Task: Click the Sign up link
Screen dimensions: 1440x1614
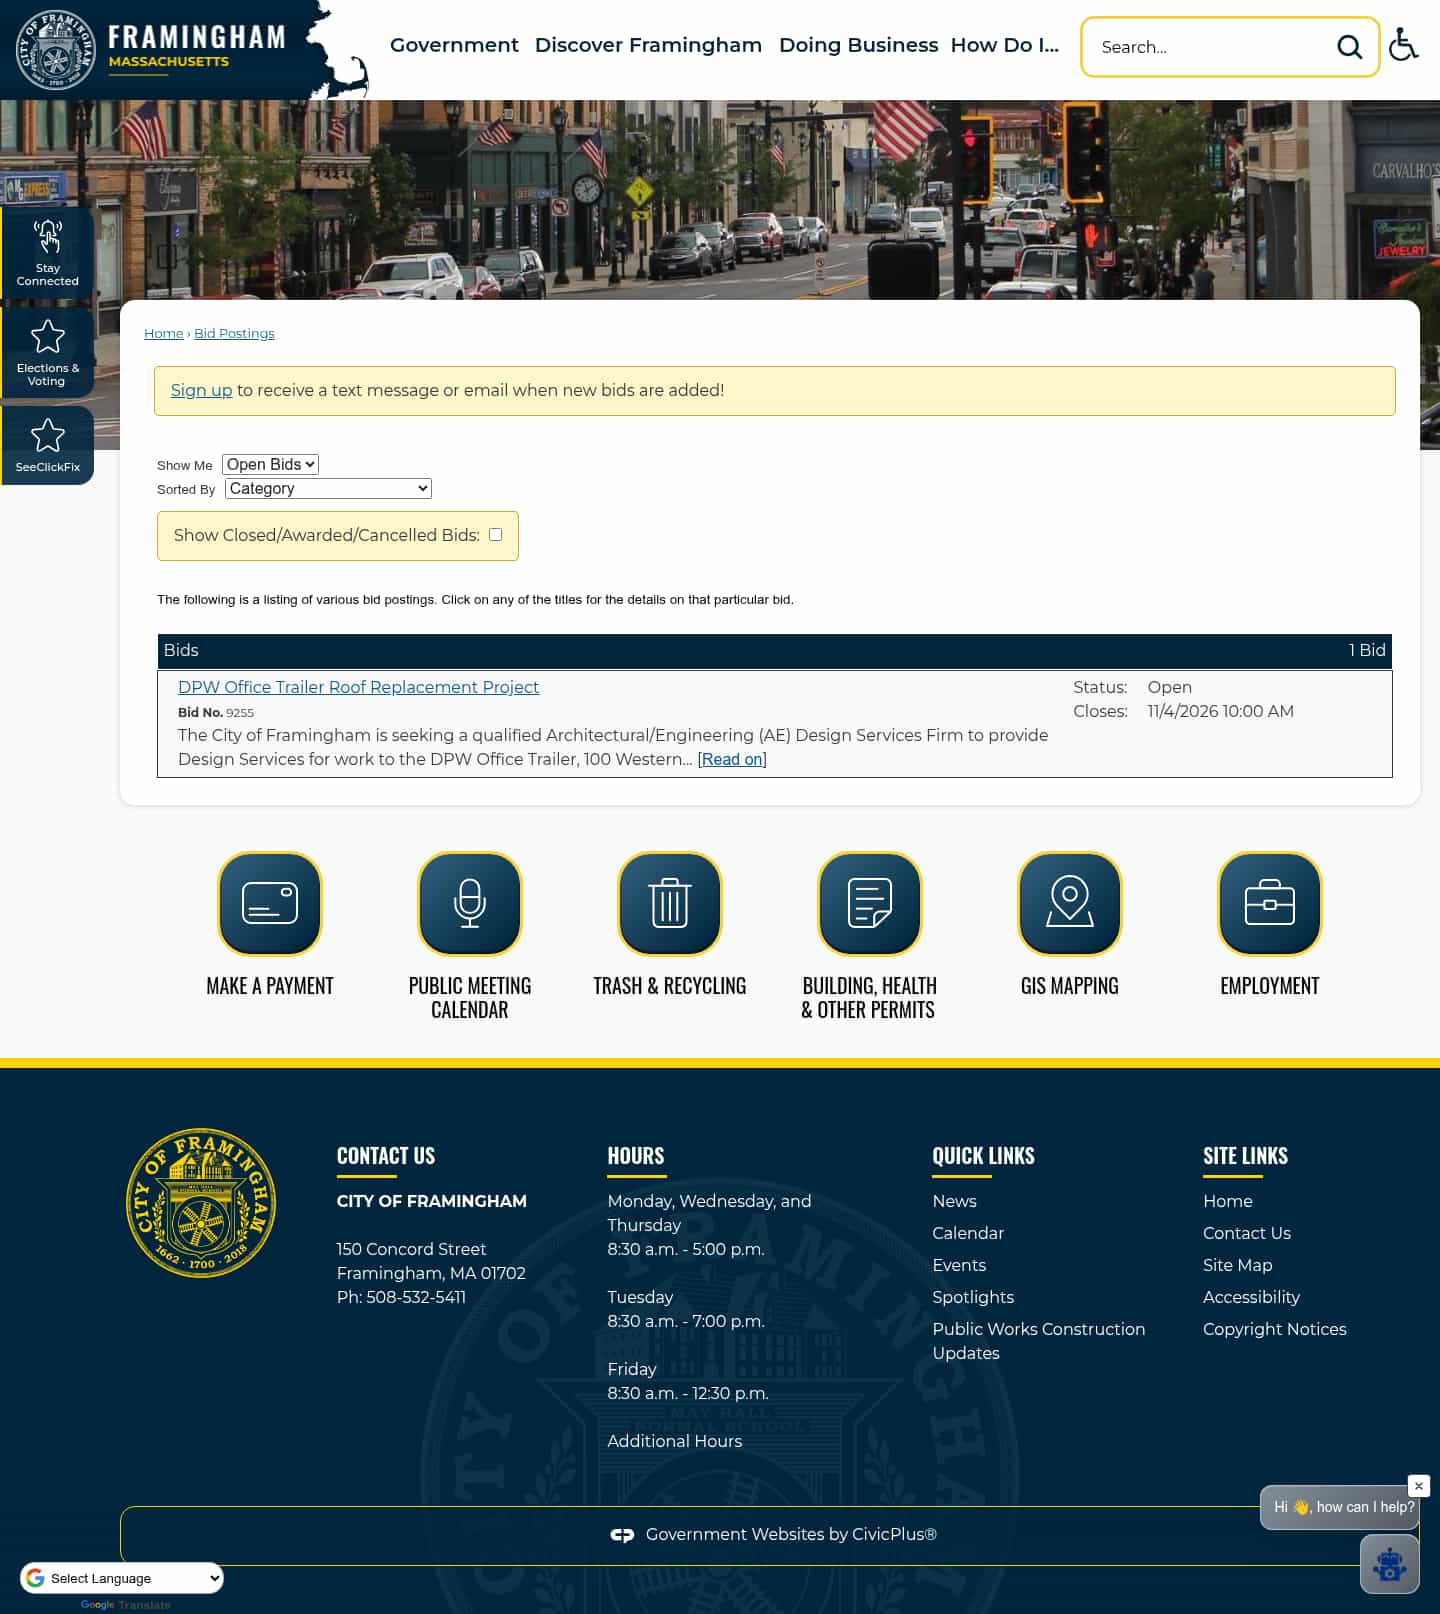Action: [x=201, y=390]
